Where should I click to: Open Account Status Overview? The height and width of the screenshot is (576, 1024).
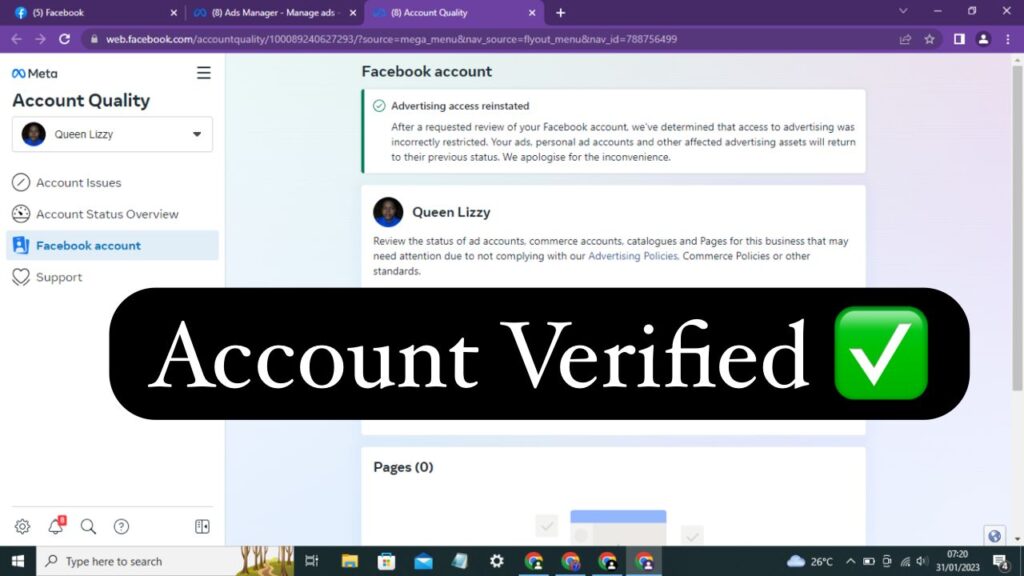[112, 214]
